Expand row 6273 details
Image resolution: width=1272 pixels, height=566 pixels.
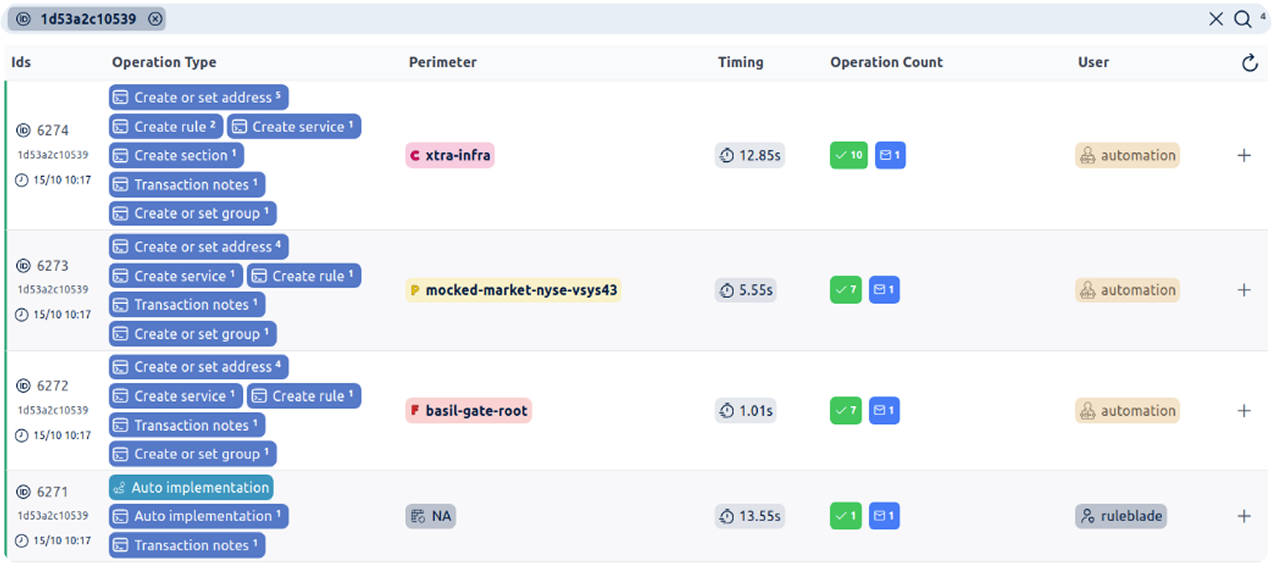tap(1244, 290)
